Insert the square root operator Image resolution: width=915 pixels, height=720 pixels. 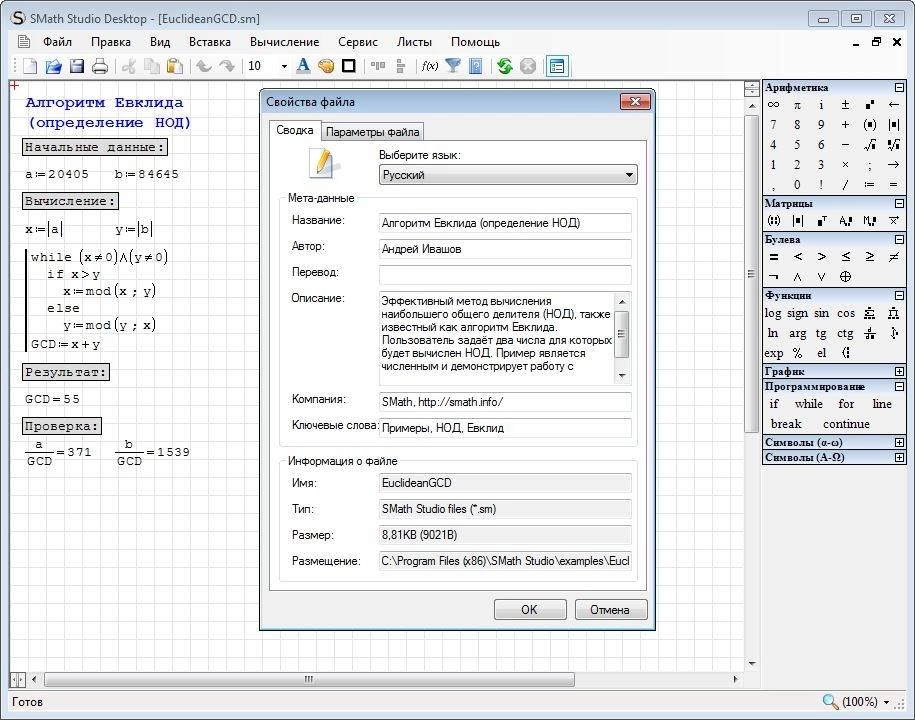point(869,145)
